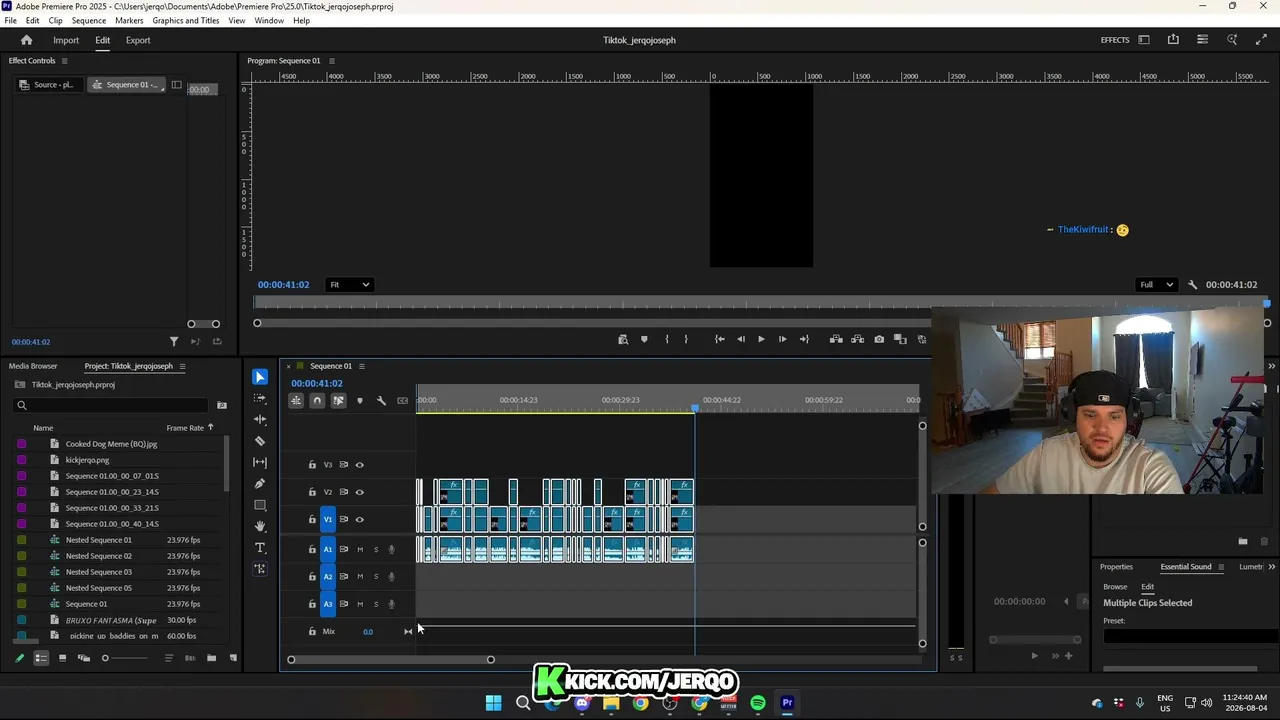
Task: Toggle lock on track V3
Action: [x=312, y=465]
